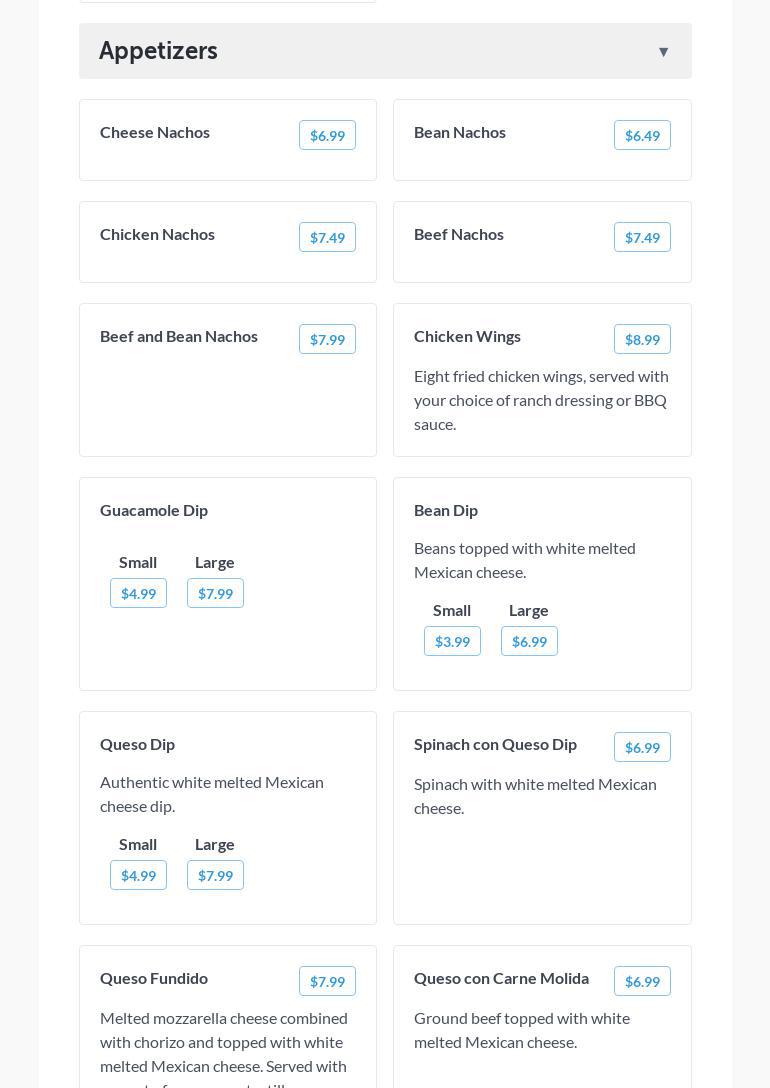Select Bean Nachos $6.49 price button
This screenshot has height=1088, width=770.
(x=642, y=136)
